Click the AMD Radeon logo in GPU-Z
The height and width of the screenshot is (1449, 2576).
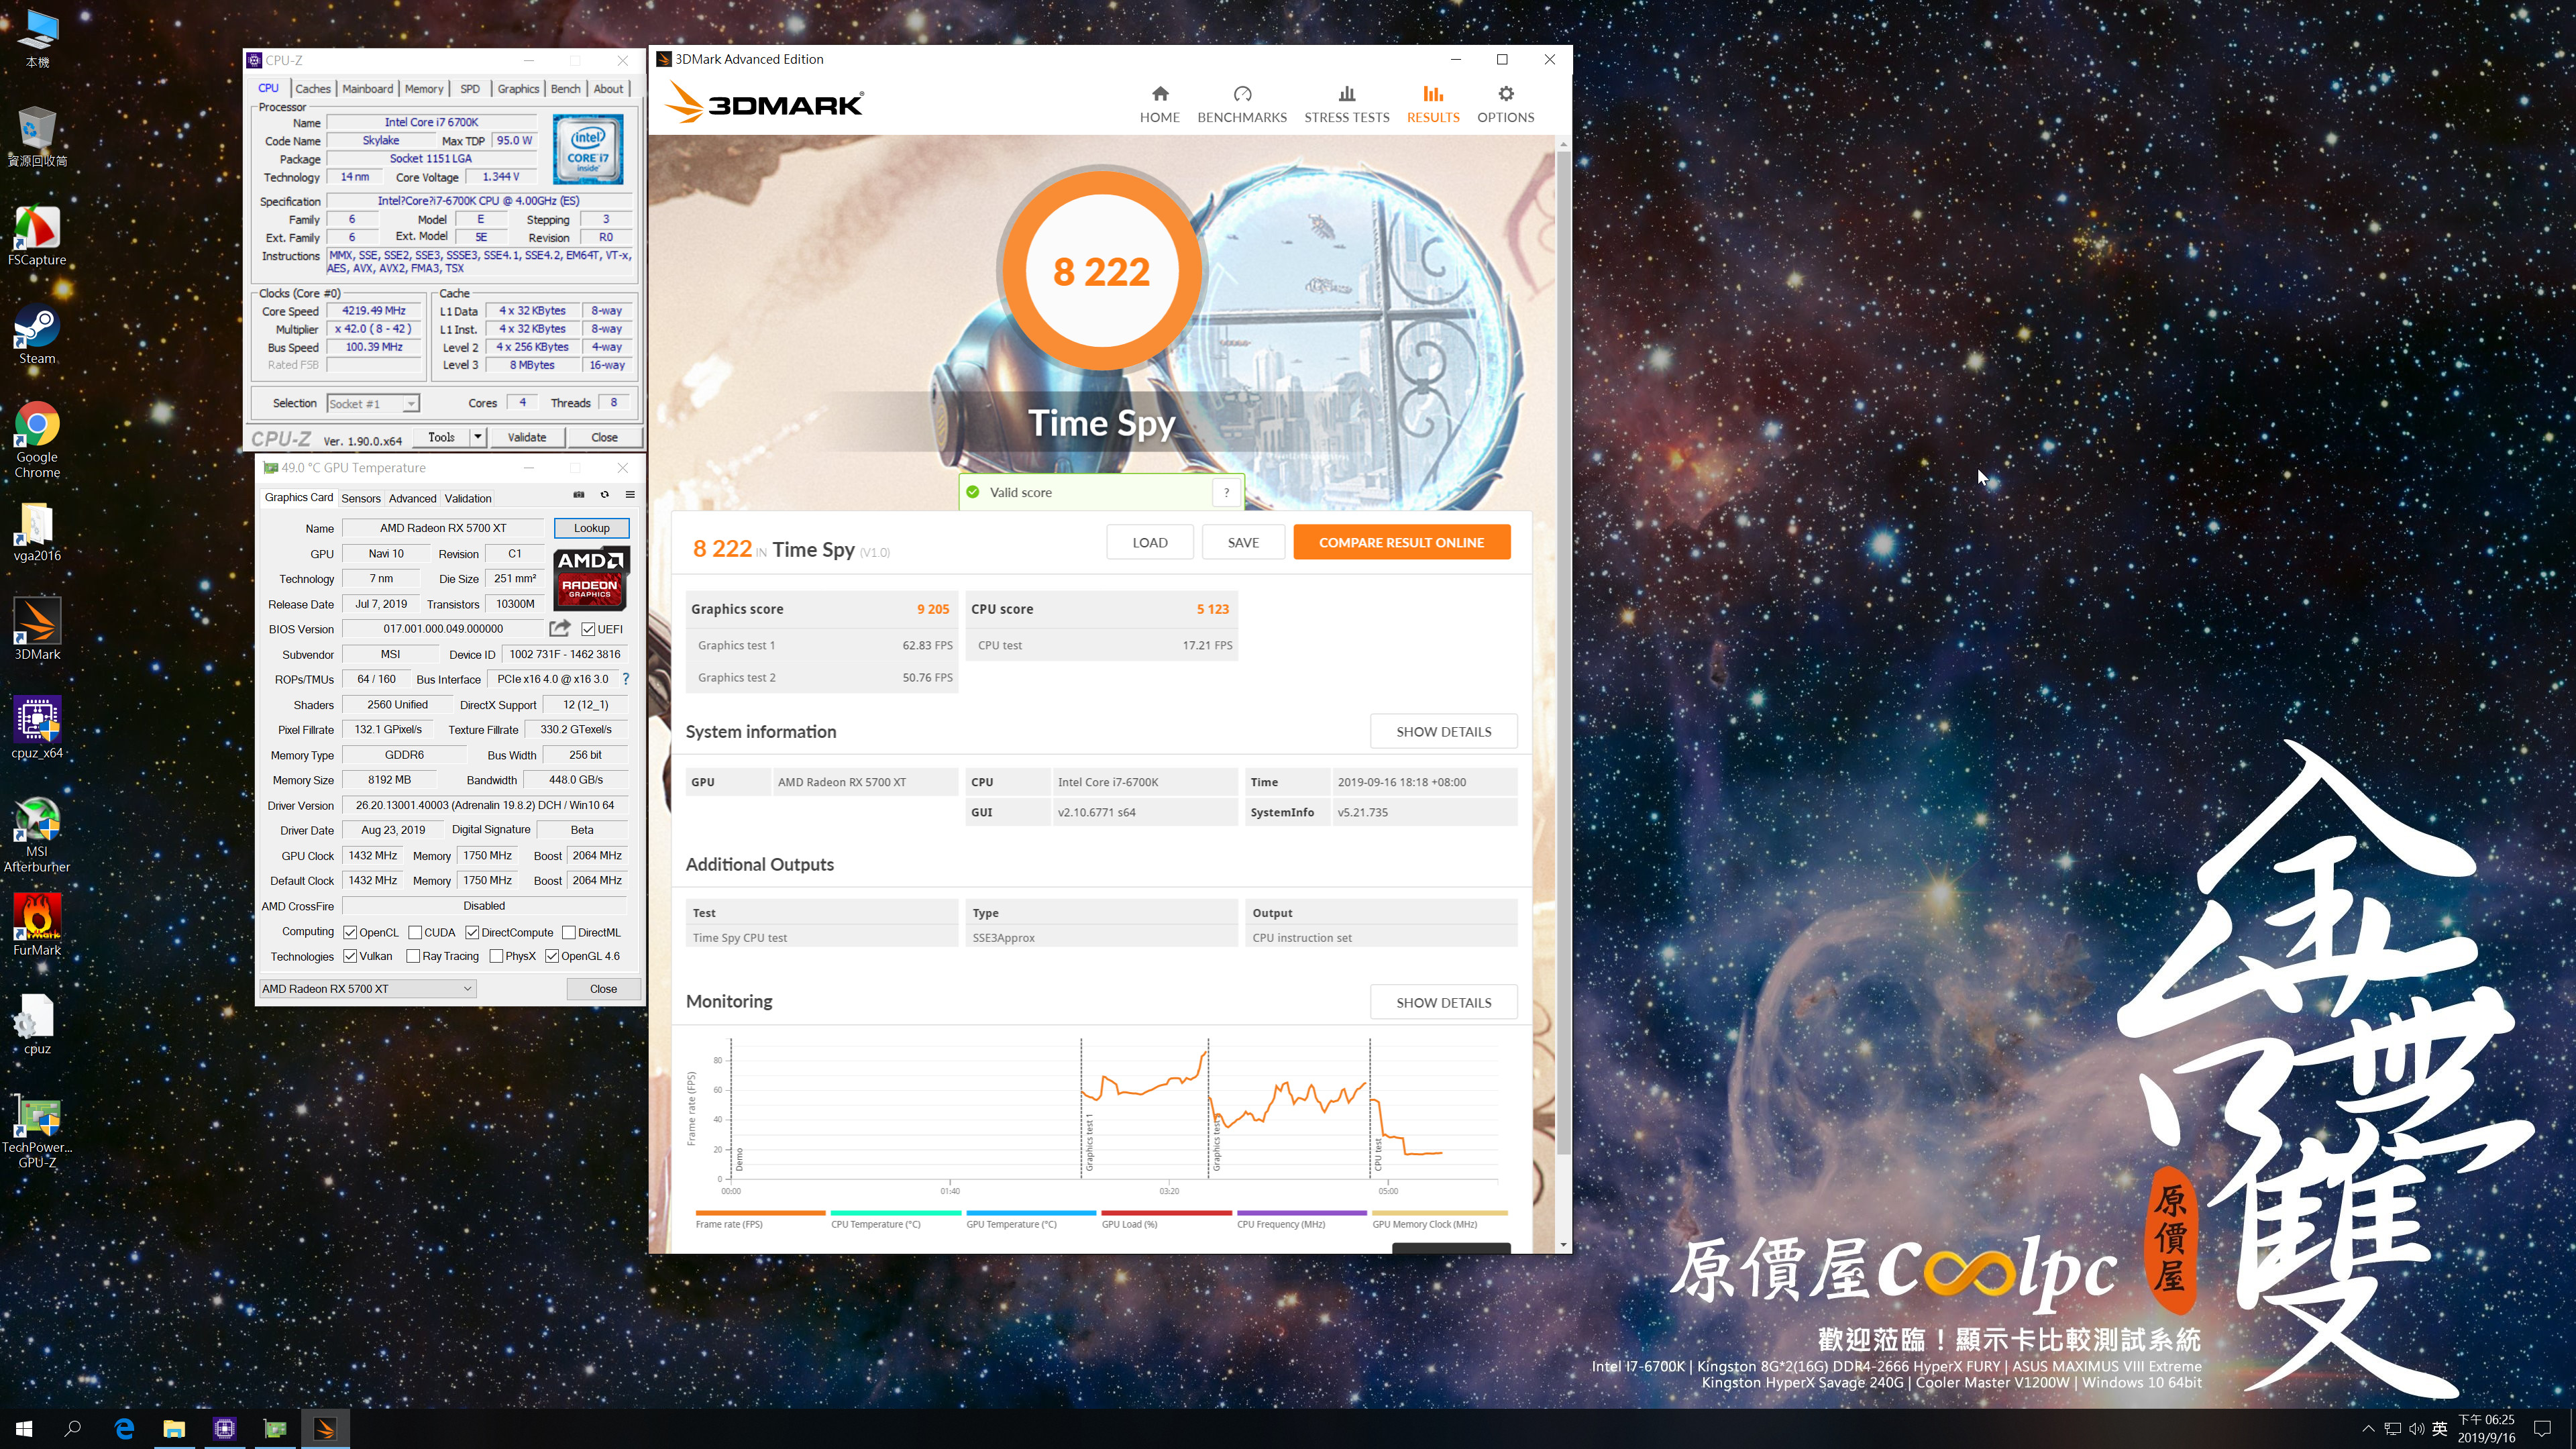(x=590, y=578)
